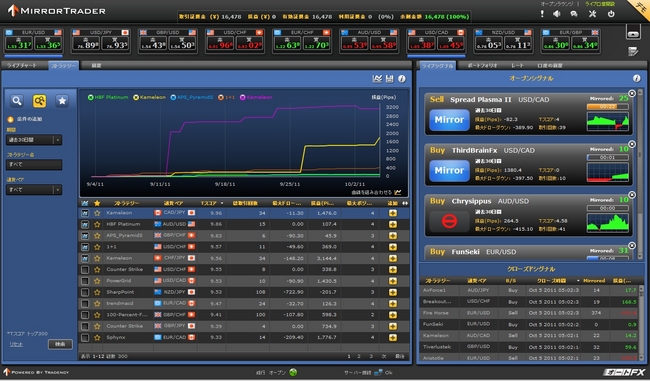
Task: Tick the PowerGrid USD/CAD row checkbox
Action: [85, 281]
